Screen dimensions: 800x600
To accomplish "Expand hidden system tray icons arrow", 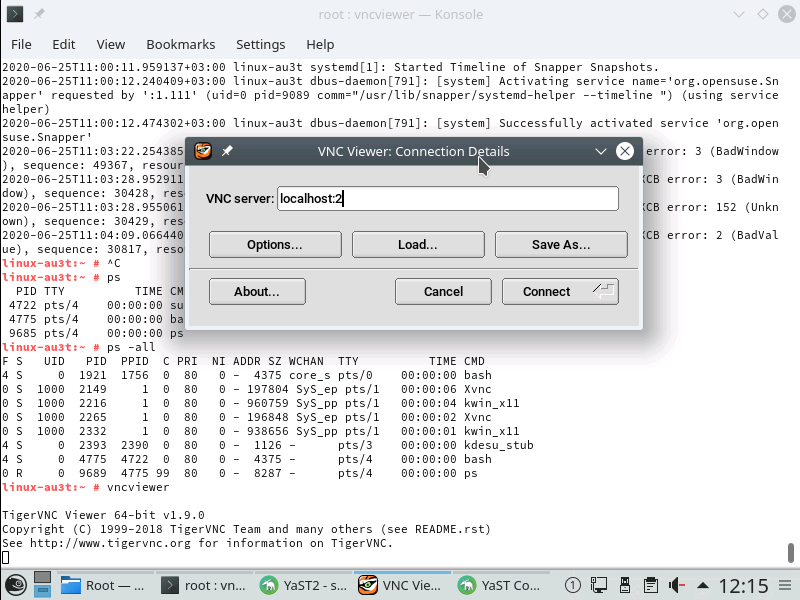I will point(703,585).
